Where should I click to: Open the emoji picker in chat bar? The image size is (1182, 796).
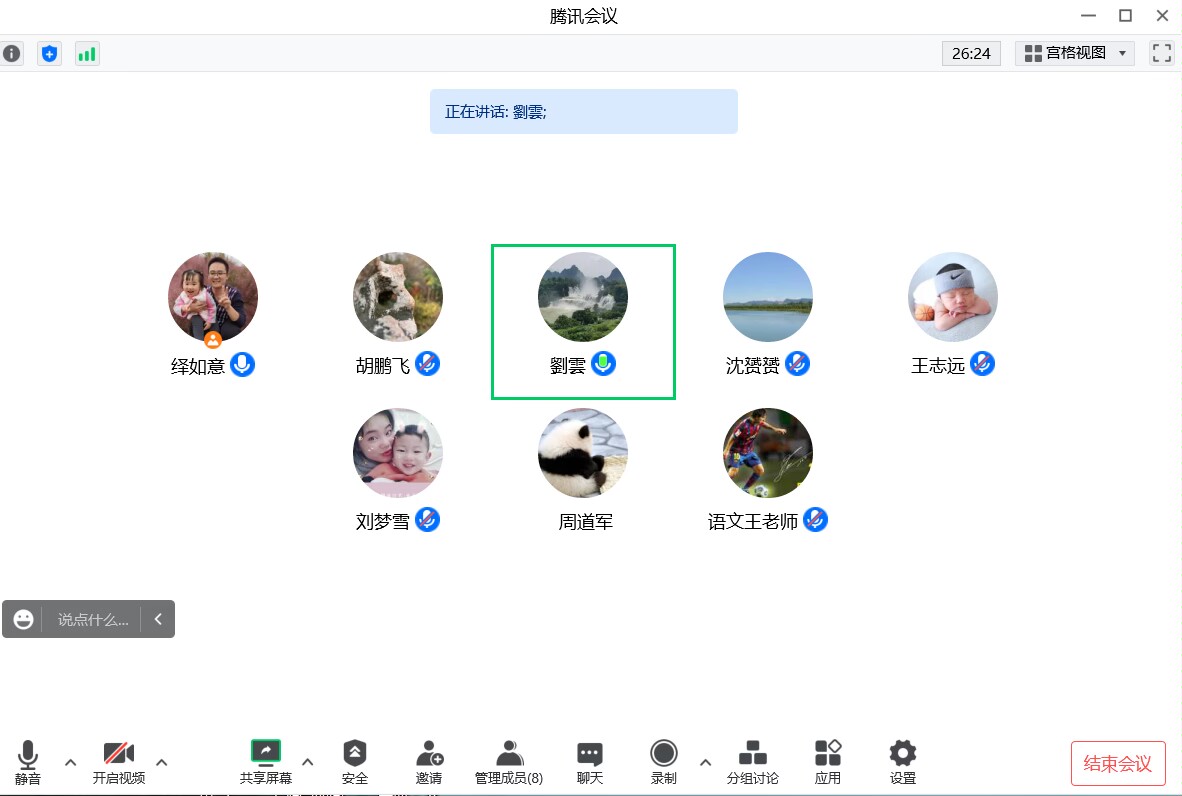[23, 619]
